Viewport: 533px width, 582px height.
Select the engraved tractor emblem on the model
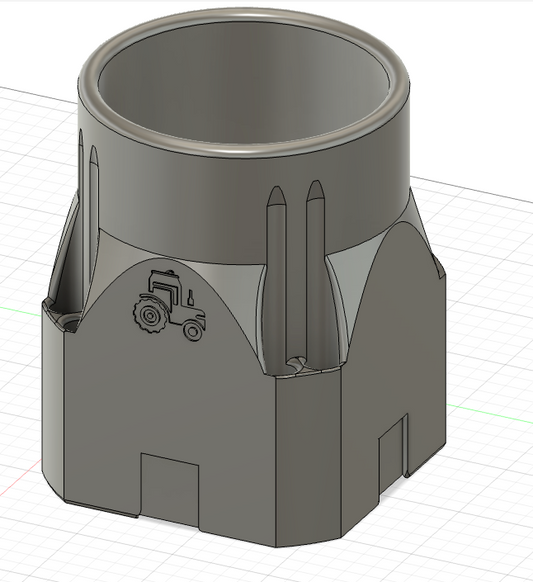(x=169, y=305)
